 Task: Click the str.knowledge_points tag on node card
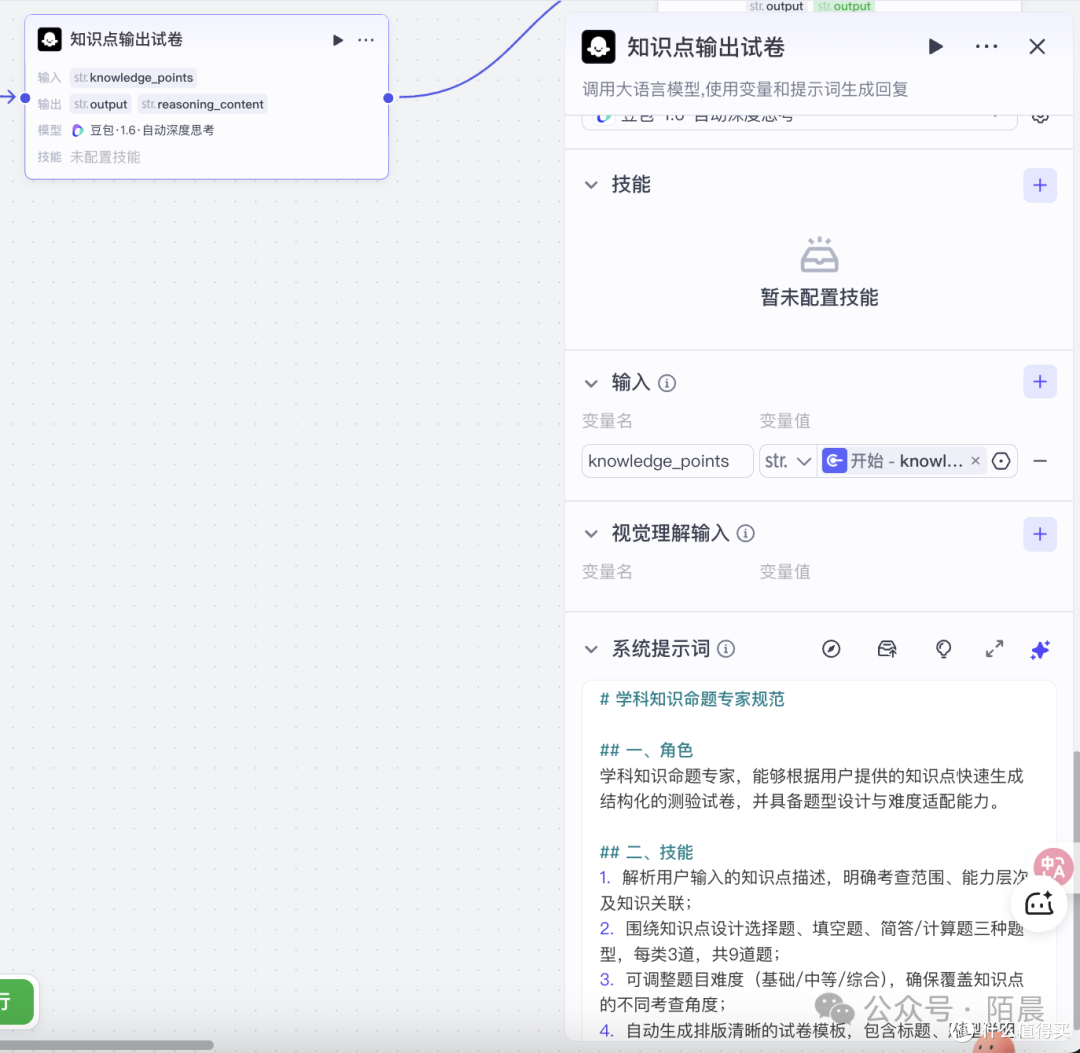point(134,78)
